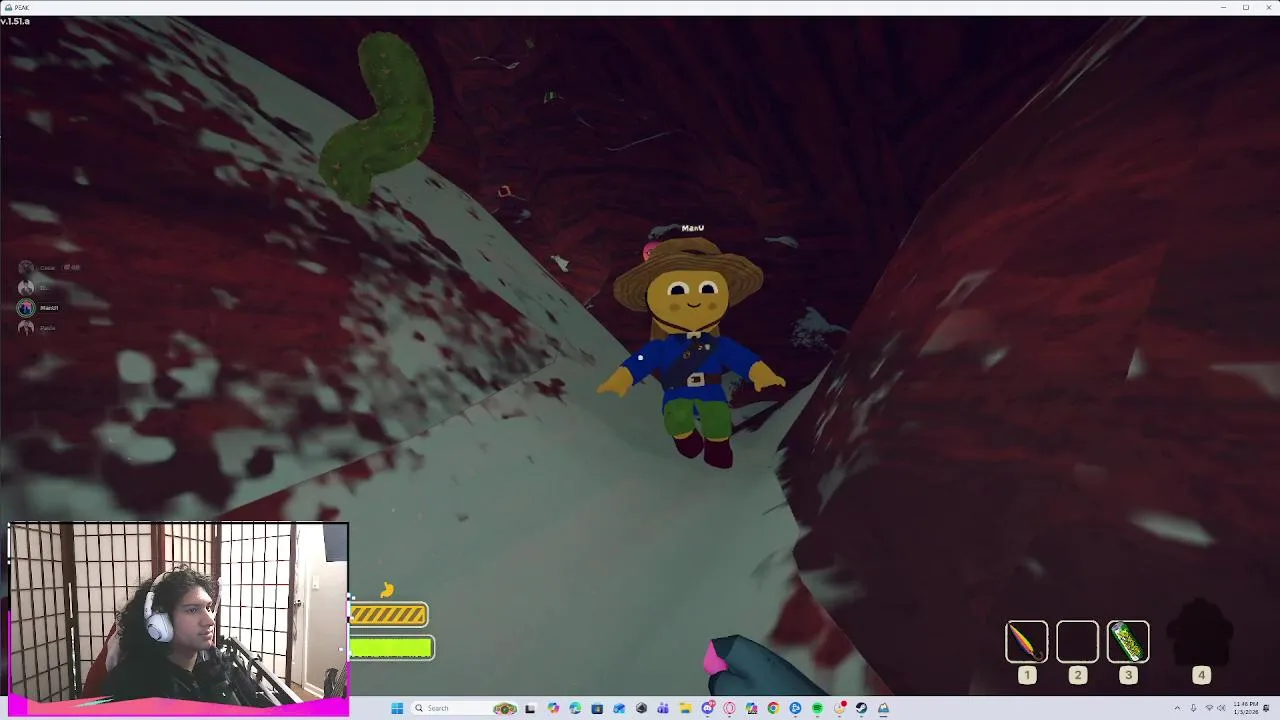Open the PEAK game taskbar icon
1280x720 pixels.
[x=883, y=708]
